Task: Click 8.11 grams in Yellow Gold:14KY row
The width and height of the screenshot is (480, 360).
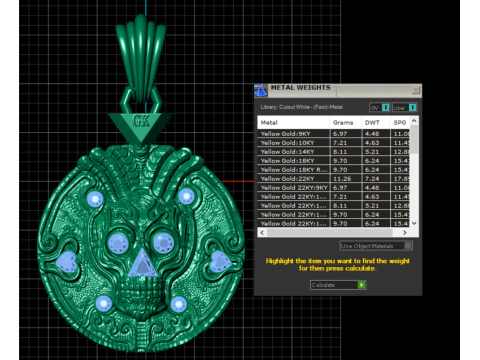Action: [x=340, y=152]
